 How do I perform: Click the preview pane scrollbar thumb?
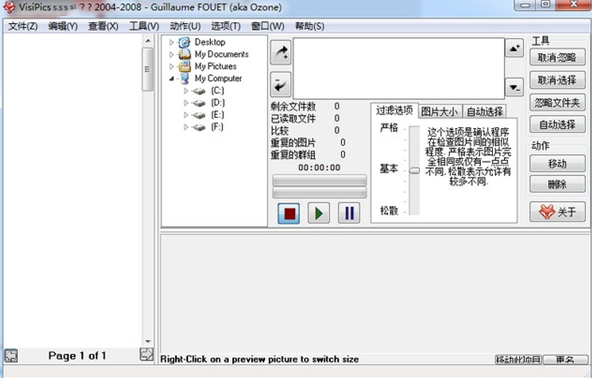[x=148, y=69]
